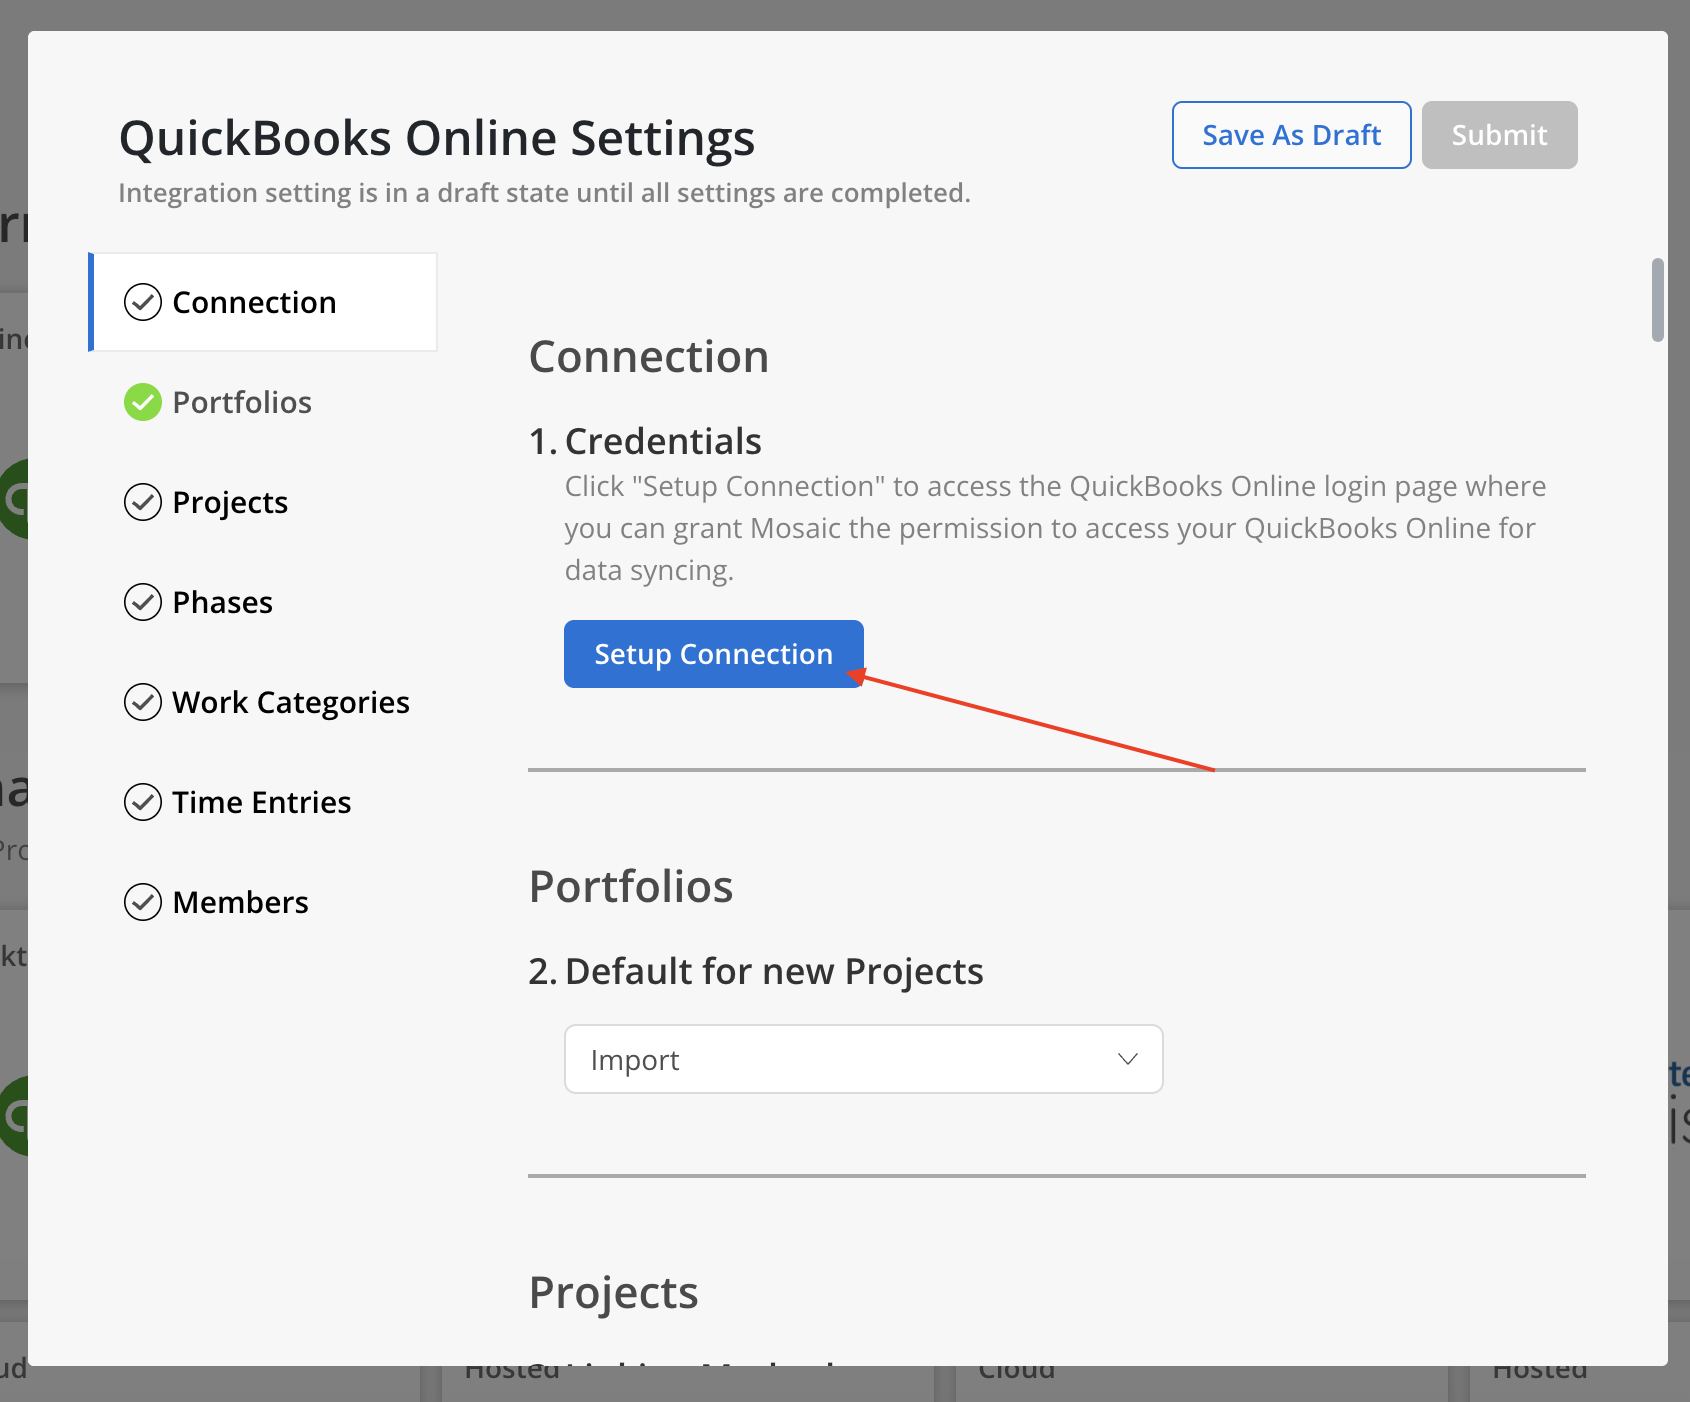Image resolution: width=1690 pixels, height=1402 pixels.
Task: Click the 'QuickBooks Online Settings' title
Action: click(437, 138)
